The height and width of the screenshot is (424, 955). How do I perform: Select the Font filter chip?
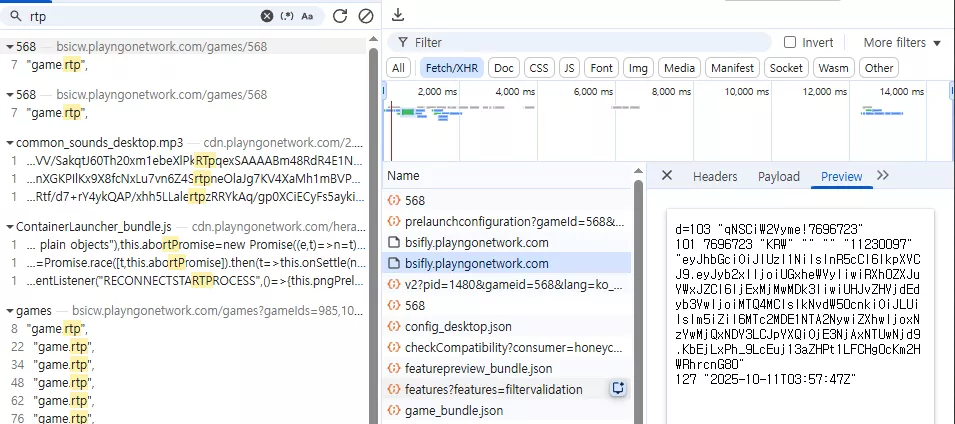point(602,68)
